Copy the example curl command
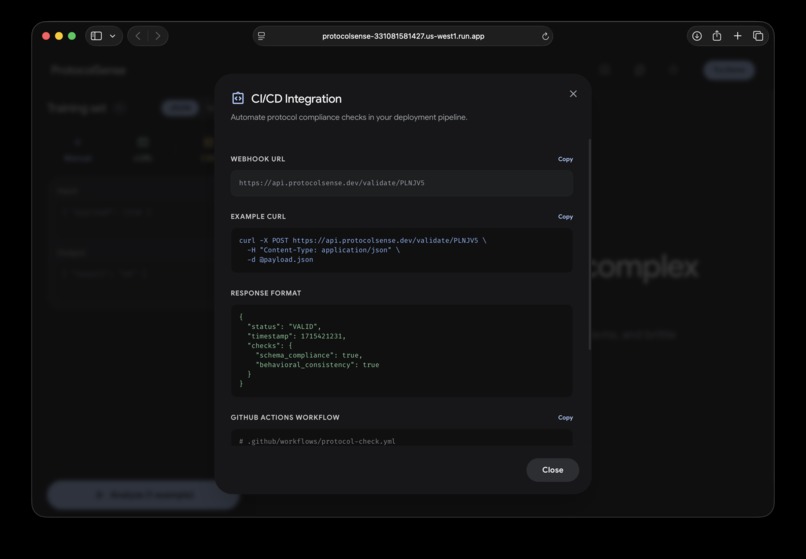The height and width of the screenshot is (559, 806). click(565, 217)
